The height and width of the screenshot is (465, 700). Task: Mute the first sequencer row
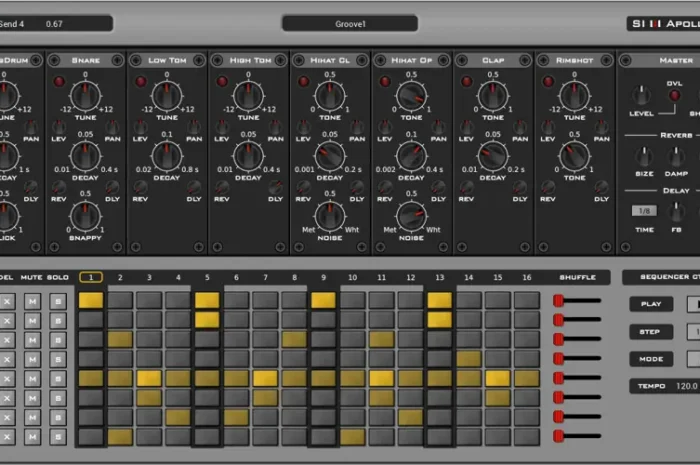pyautogui.click(x=32, y=300)
